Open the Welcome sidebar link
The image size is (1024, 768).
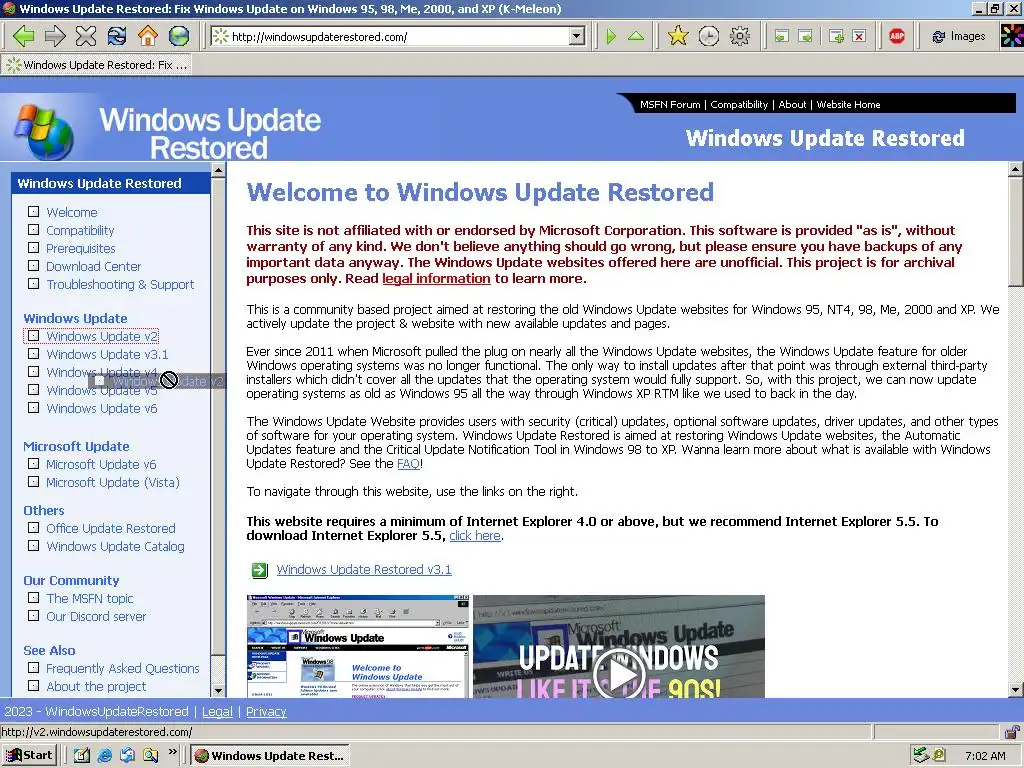[71, 212]
